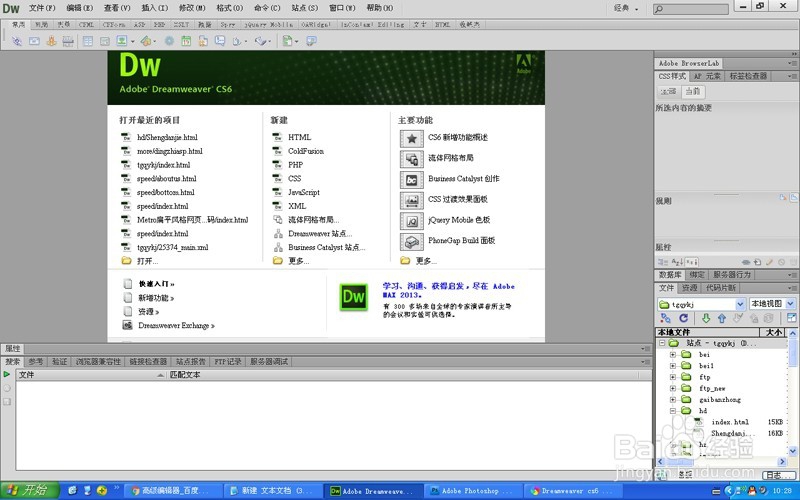This screenshot has height=500, width=800.
Task: Click the blue Put files arrow
Action: pos(721,318)
